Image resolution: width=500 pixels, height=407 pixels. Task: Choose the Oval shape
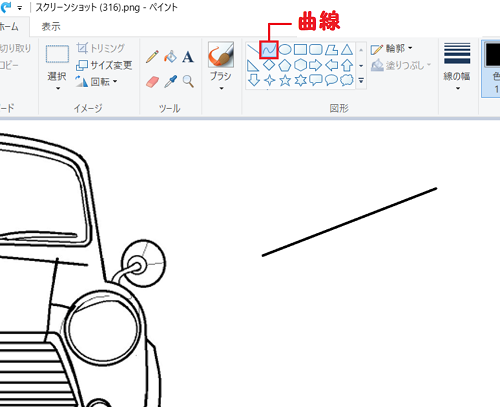pos(285,50)
